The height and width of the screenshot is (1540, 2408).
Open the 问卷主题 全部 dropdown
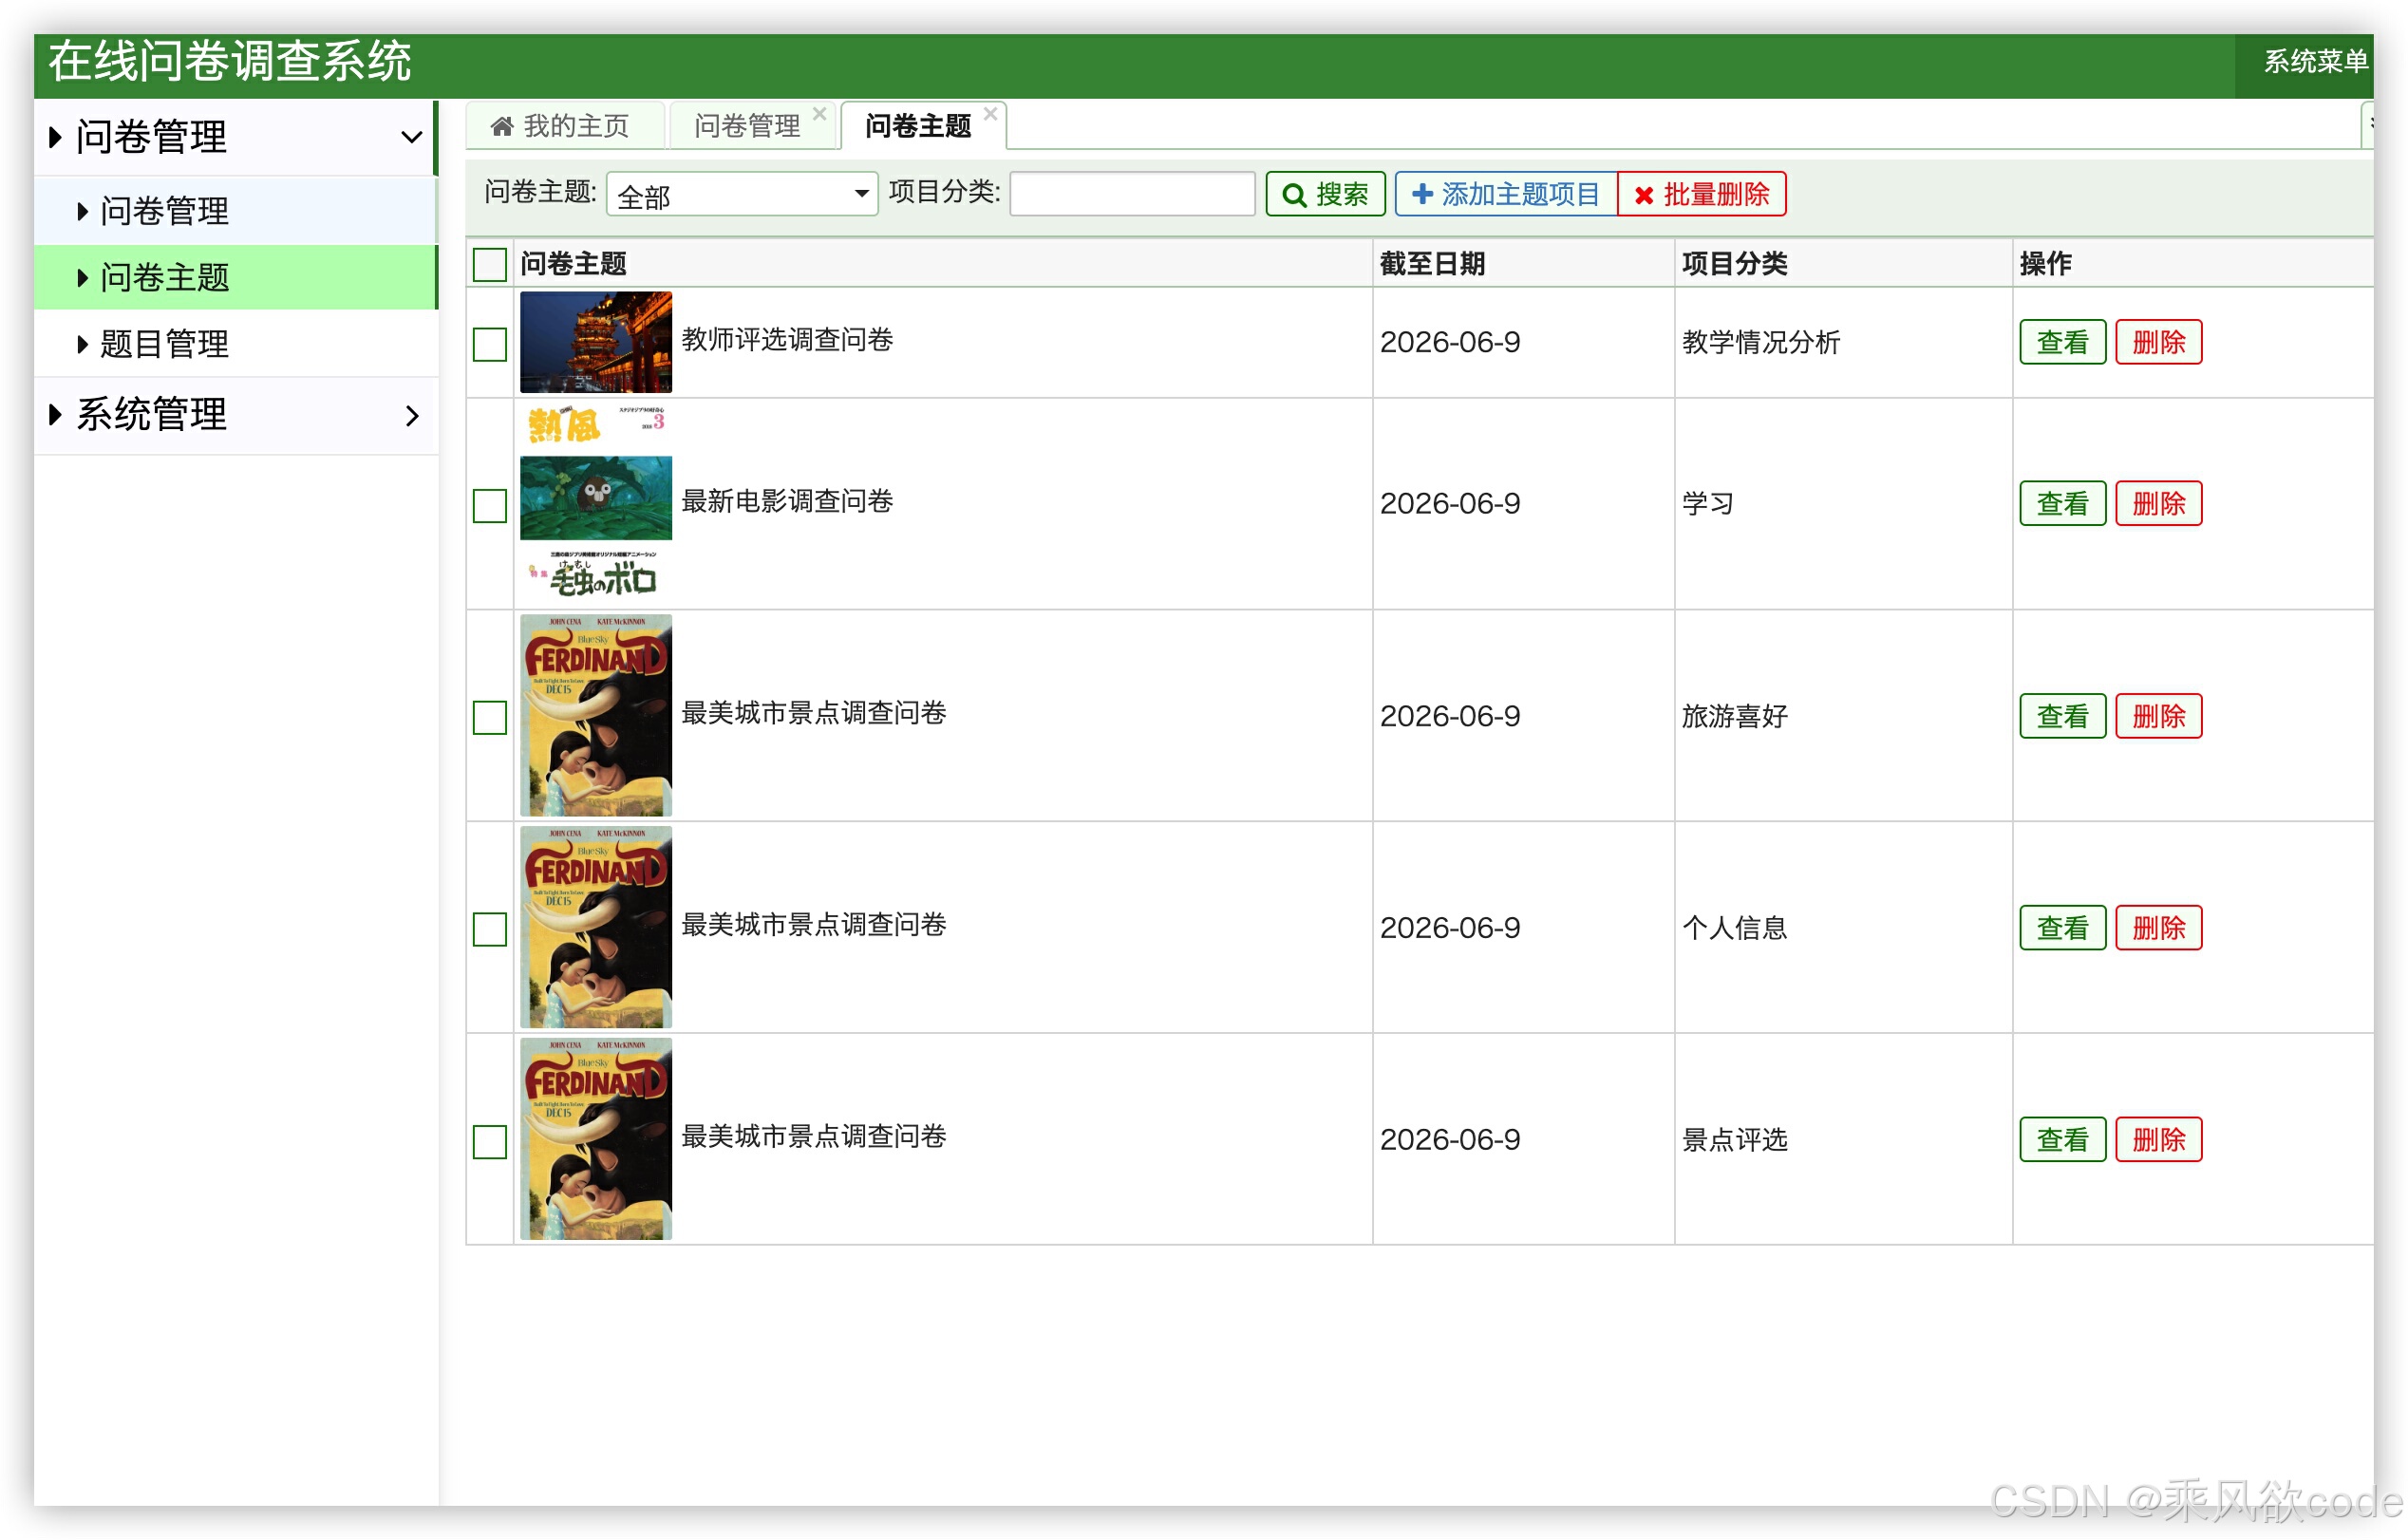click(741, 194)
